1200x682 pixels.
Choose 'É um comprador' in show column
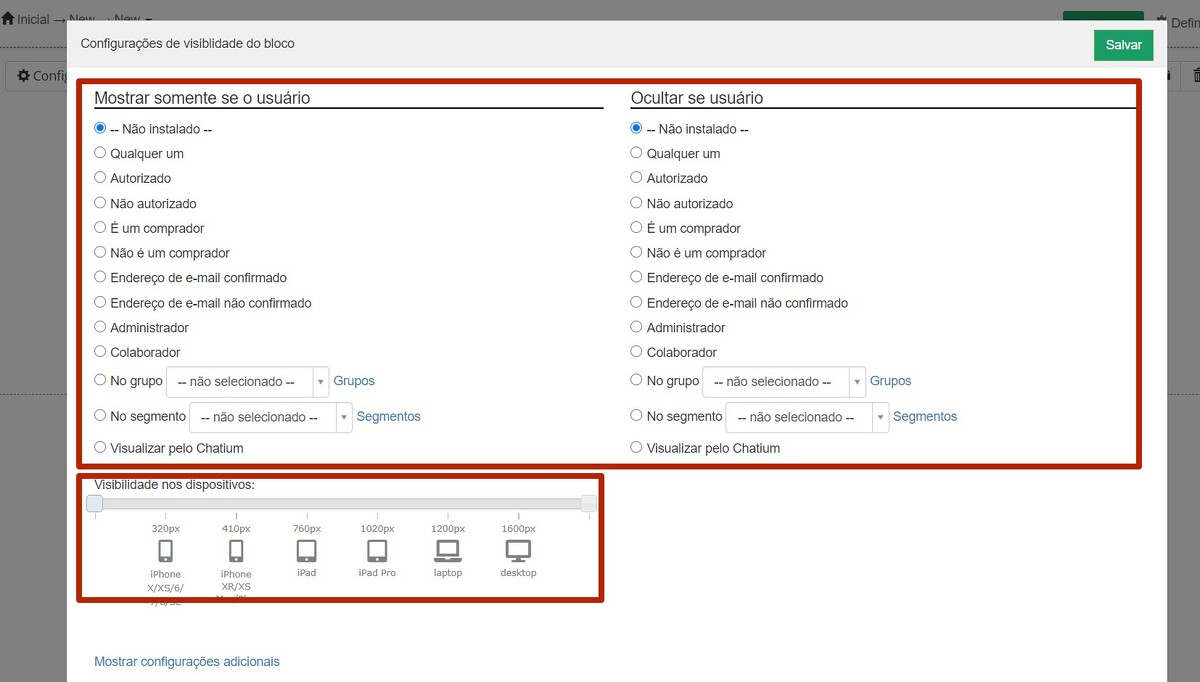point(100,228)
